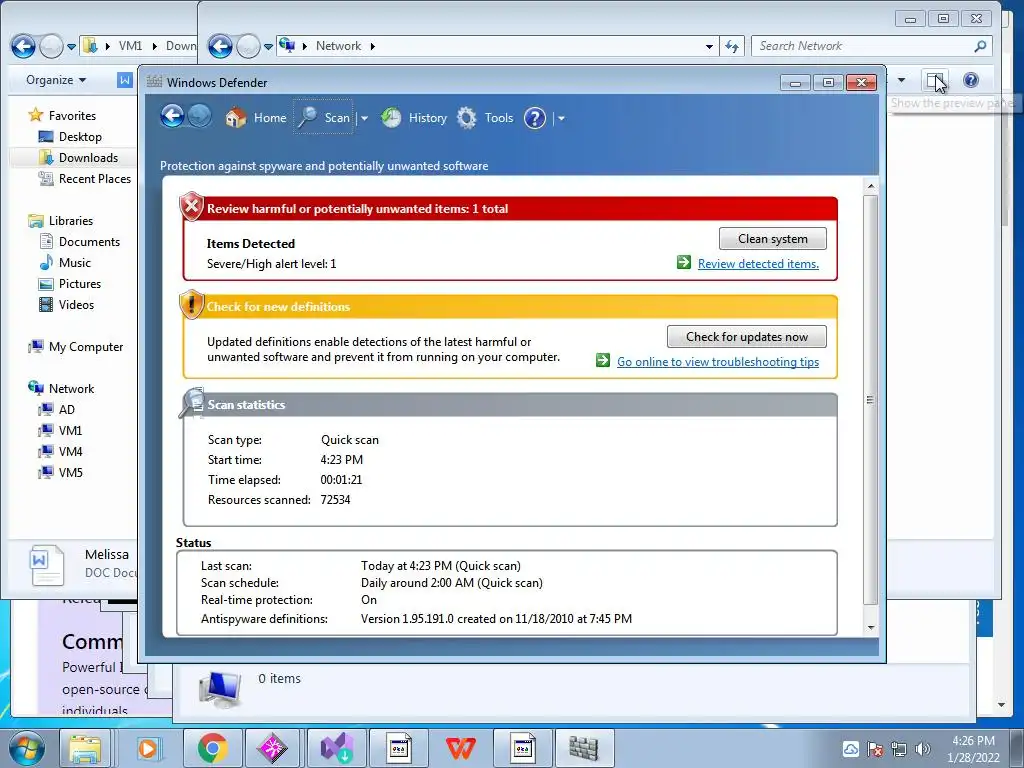Viewport: 1024px width, 768px height.
Task: Start a scan with the Scan button
Action: pos(323,118)
